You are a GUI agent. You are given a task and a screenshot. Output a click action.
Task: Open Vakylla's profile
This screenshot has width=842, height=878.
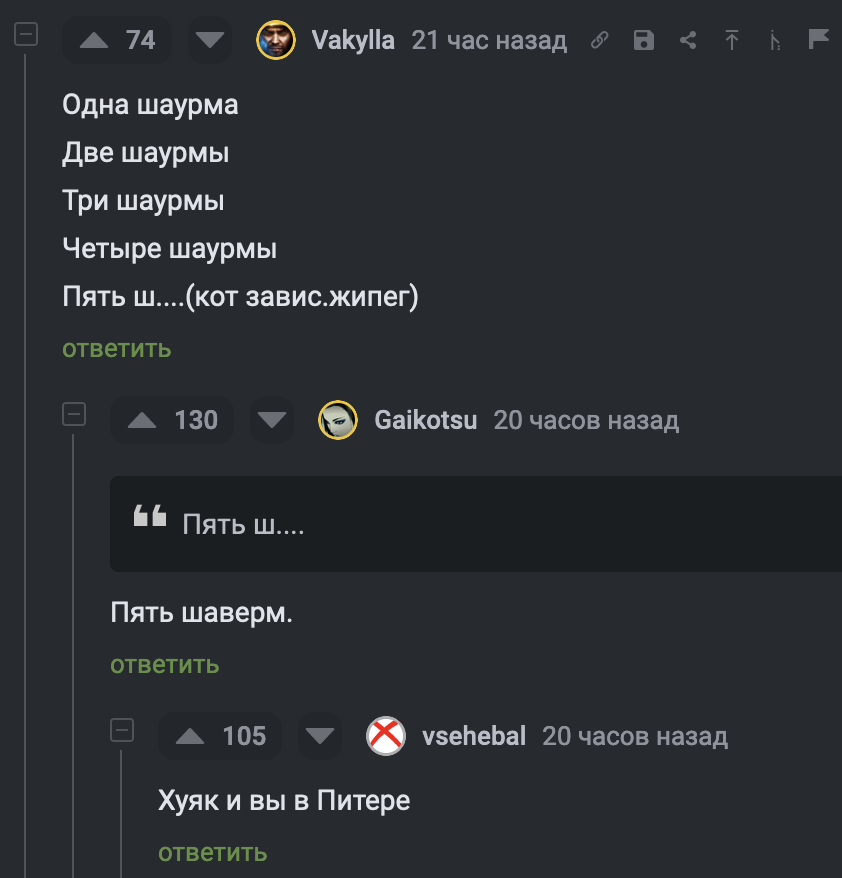point(352,40)
